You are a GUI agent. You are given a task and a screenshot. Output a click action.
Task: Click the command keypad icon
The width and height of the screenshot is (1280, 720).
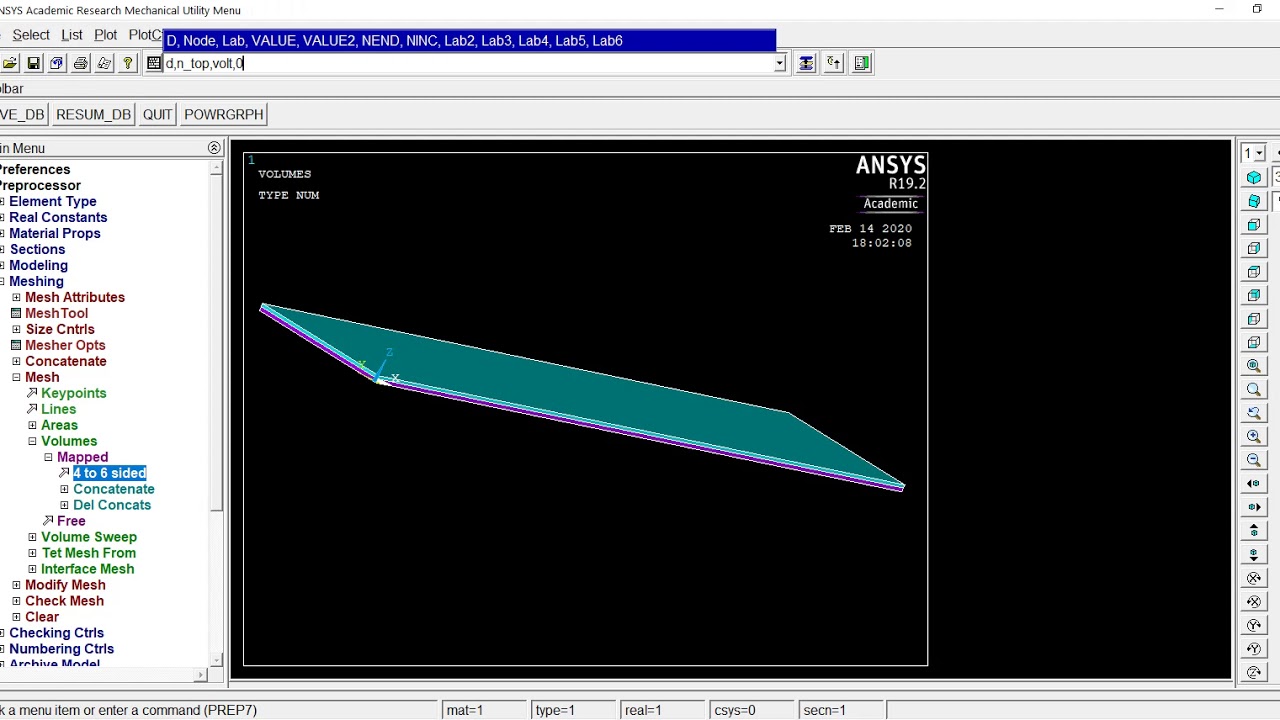point(154,63)
